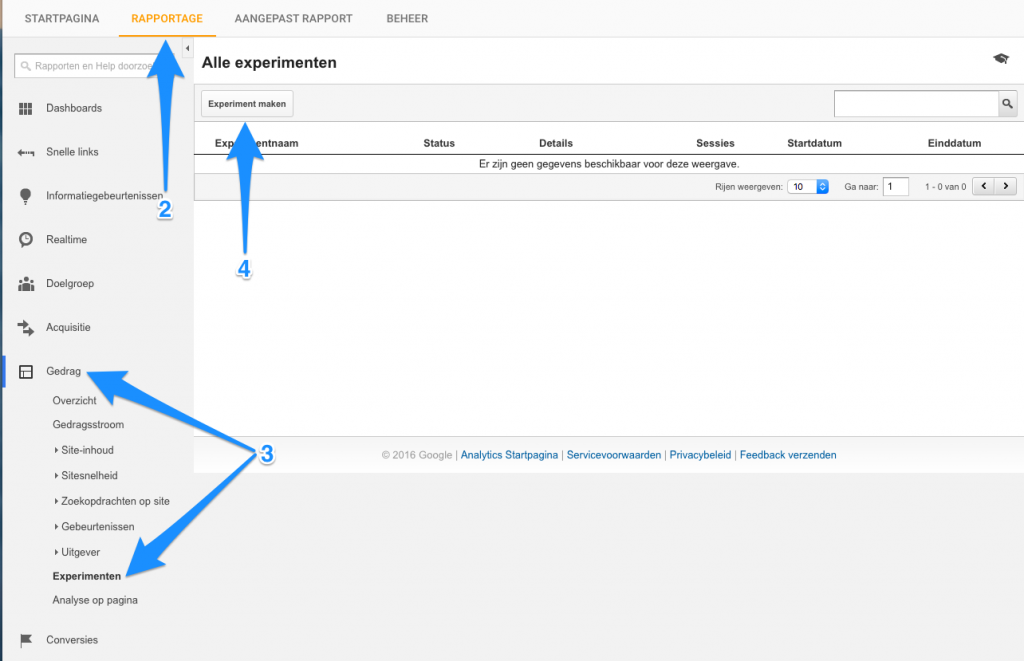Screen dimensions: 1024x661
Task: Open the Beheer tab
Action: click(407, 18)
